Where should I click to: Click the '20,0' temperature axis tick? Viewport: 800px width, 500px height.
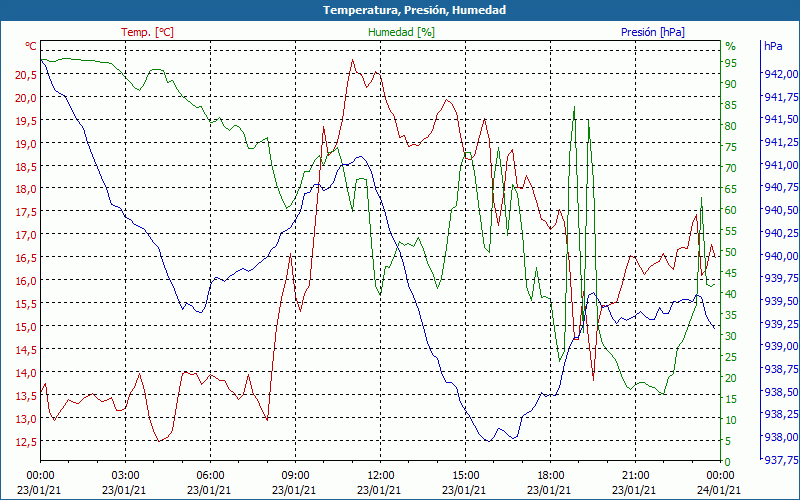pos(26,98)
